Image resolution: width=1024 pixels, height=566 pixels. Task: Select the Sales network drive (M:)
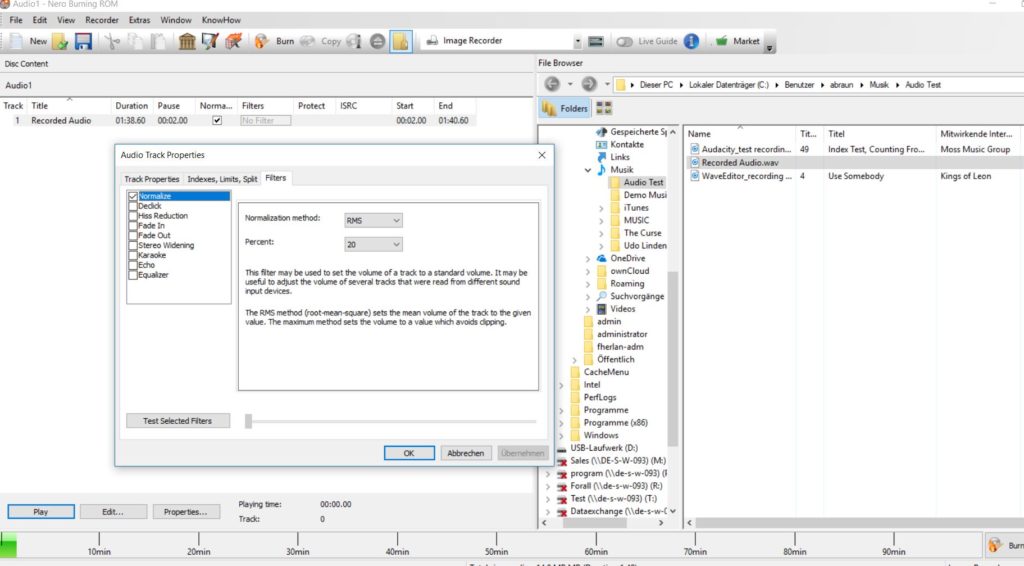point(618,460)
